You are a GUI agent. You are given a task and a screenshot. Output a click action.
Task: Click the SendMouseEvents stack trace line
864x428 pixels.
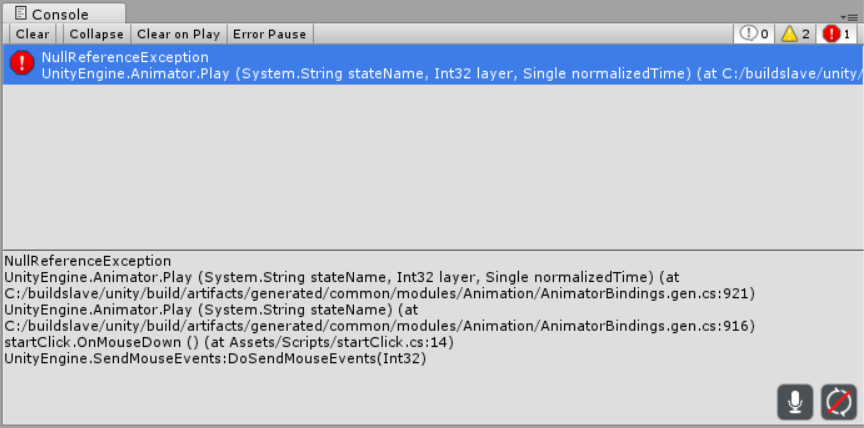[215, 359]
